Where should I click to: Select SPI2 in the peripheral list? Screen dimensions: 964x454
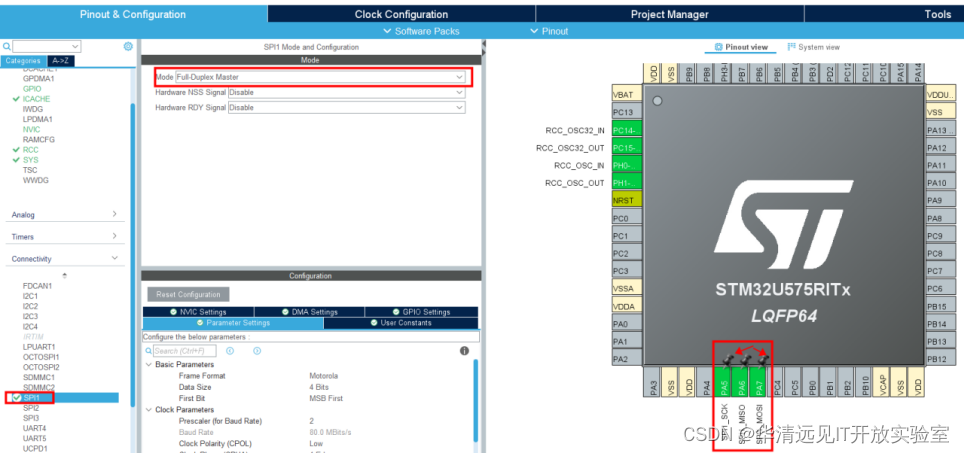click(x=31, y=408)
